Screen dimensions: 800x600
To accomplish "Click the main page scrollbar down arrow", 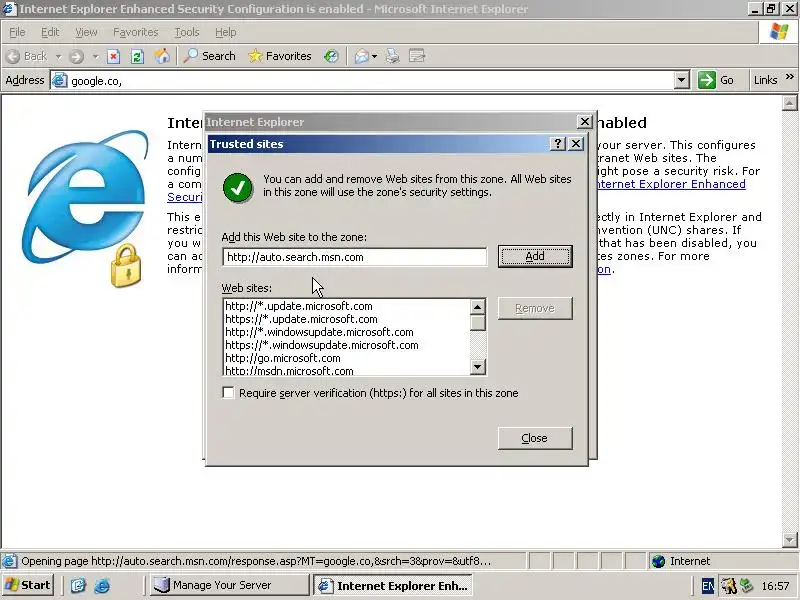I will coord(789,539).
